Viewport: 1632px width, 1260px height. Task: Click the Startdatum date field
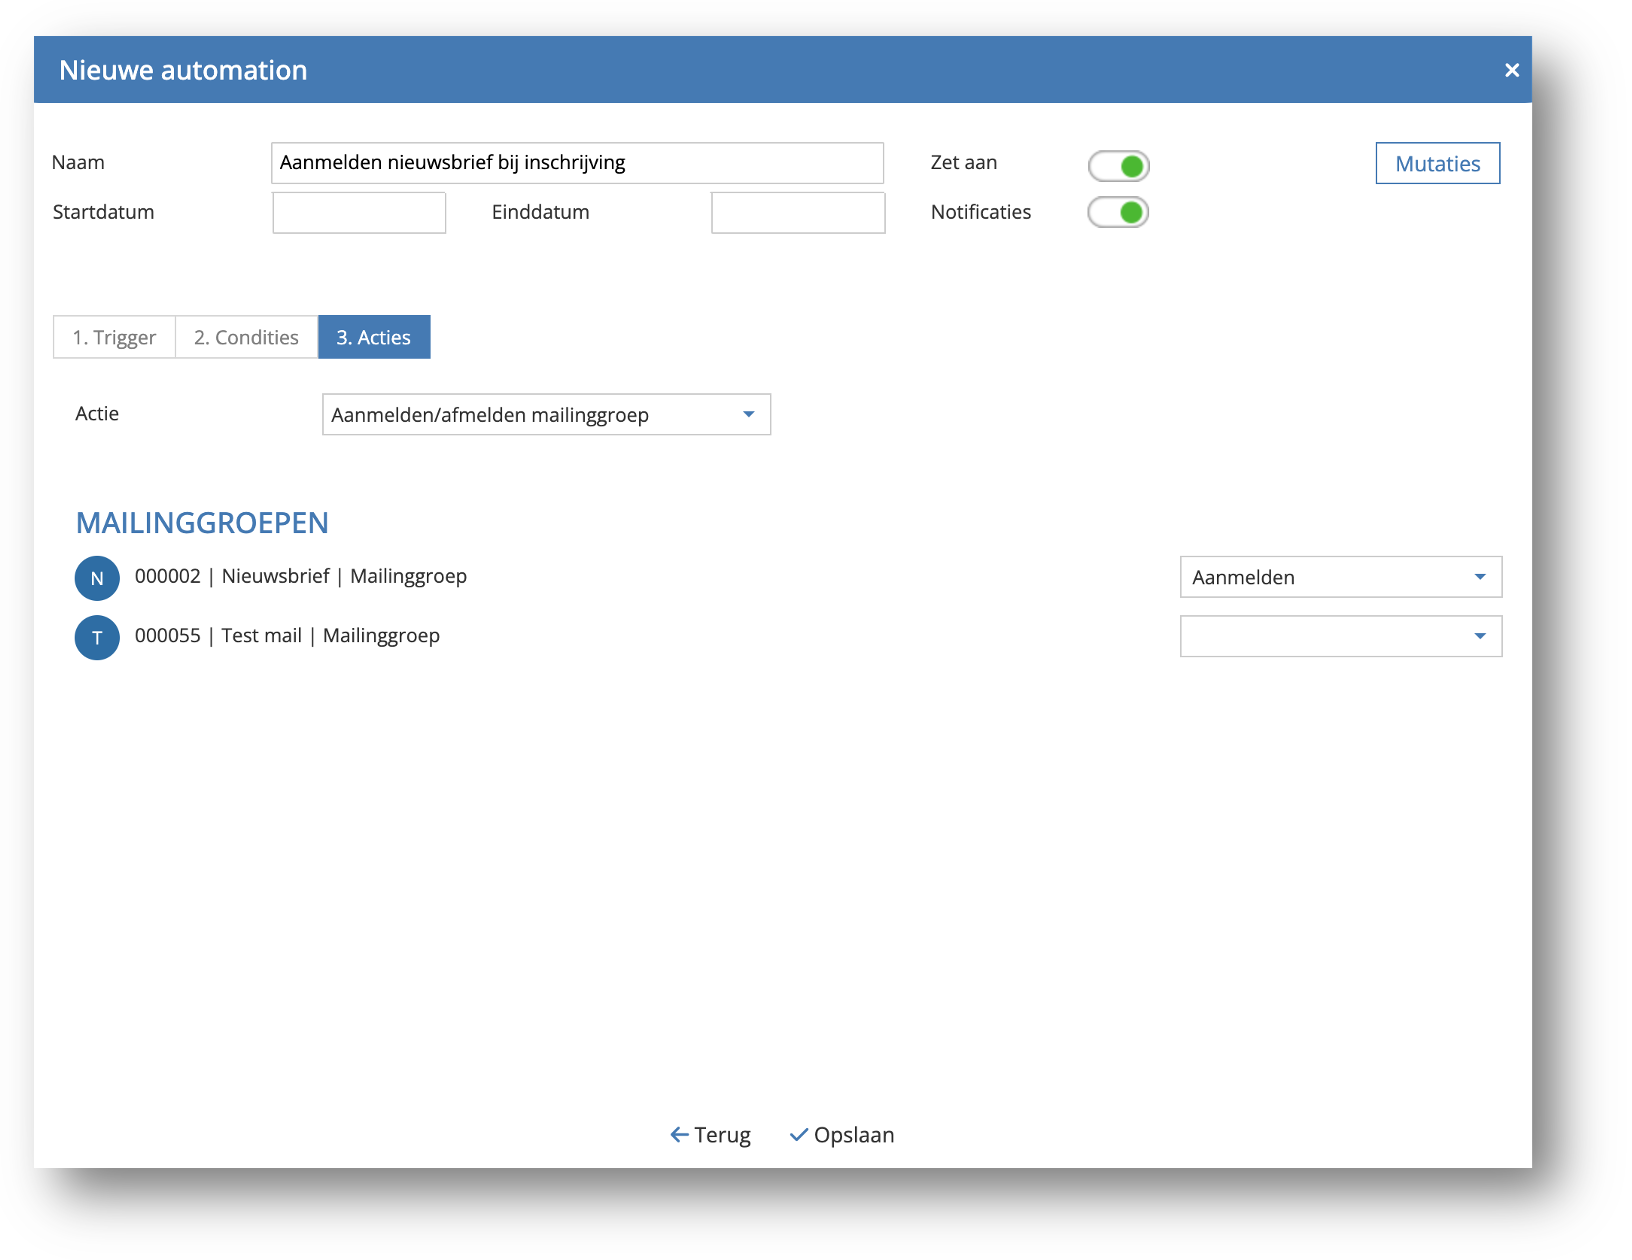coord(359,212)
